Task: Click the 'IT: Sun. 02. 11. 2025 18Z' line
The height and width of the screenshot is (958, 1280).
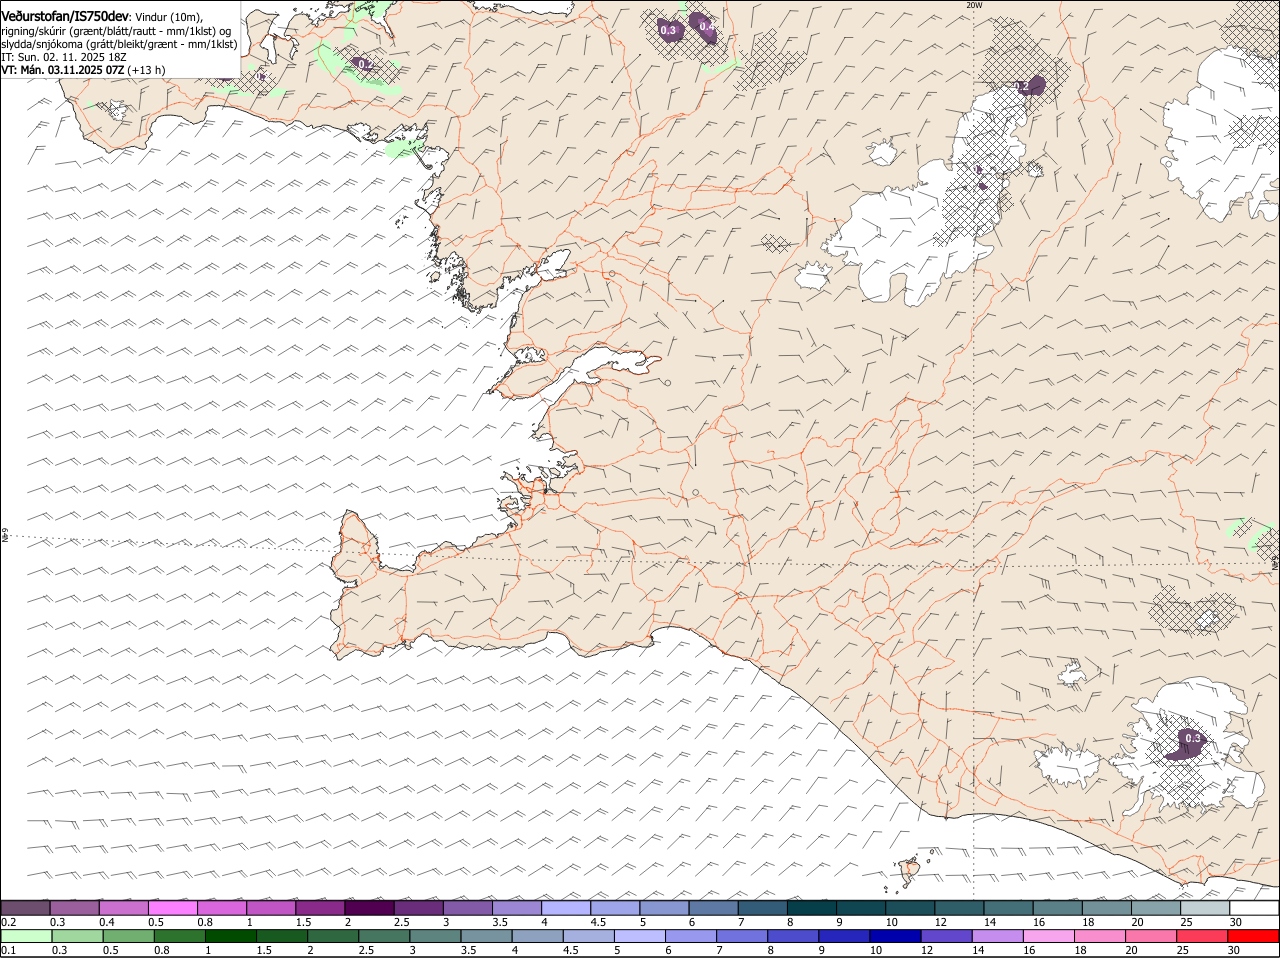Action: point(64,57)
